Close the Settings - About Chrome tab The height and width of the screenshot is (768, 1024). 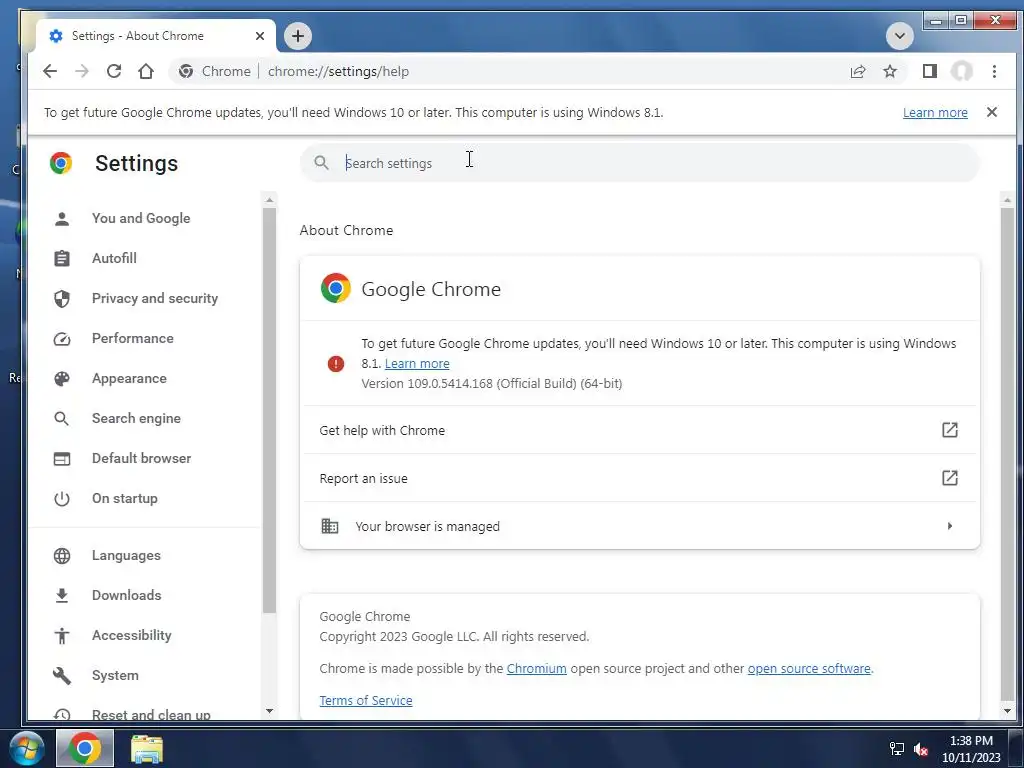click(260, 36)
